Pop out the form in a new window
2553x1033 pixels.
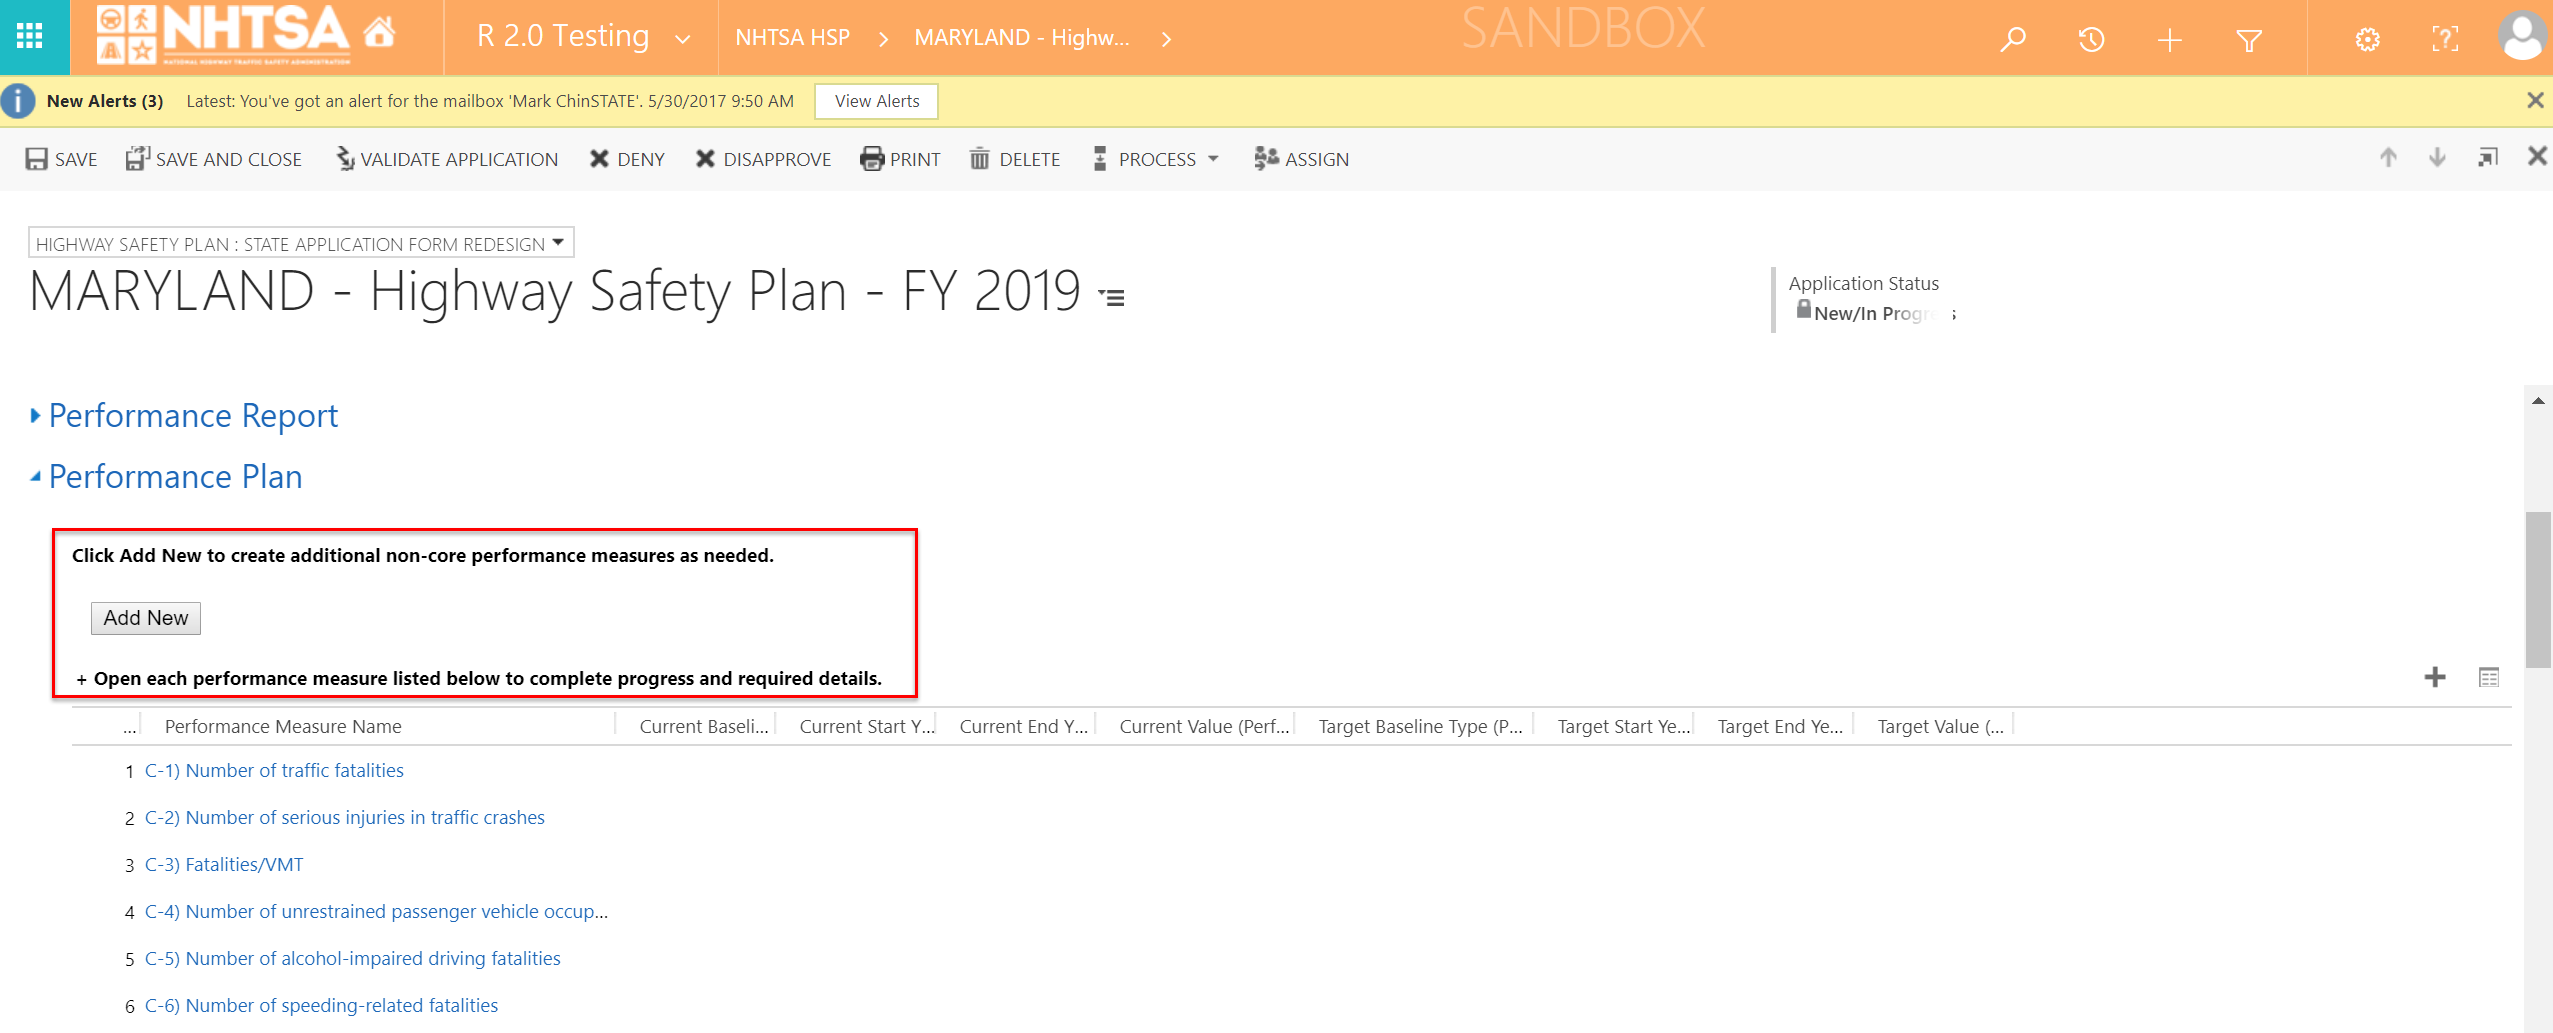pos(2488,157)
